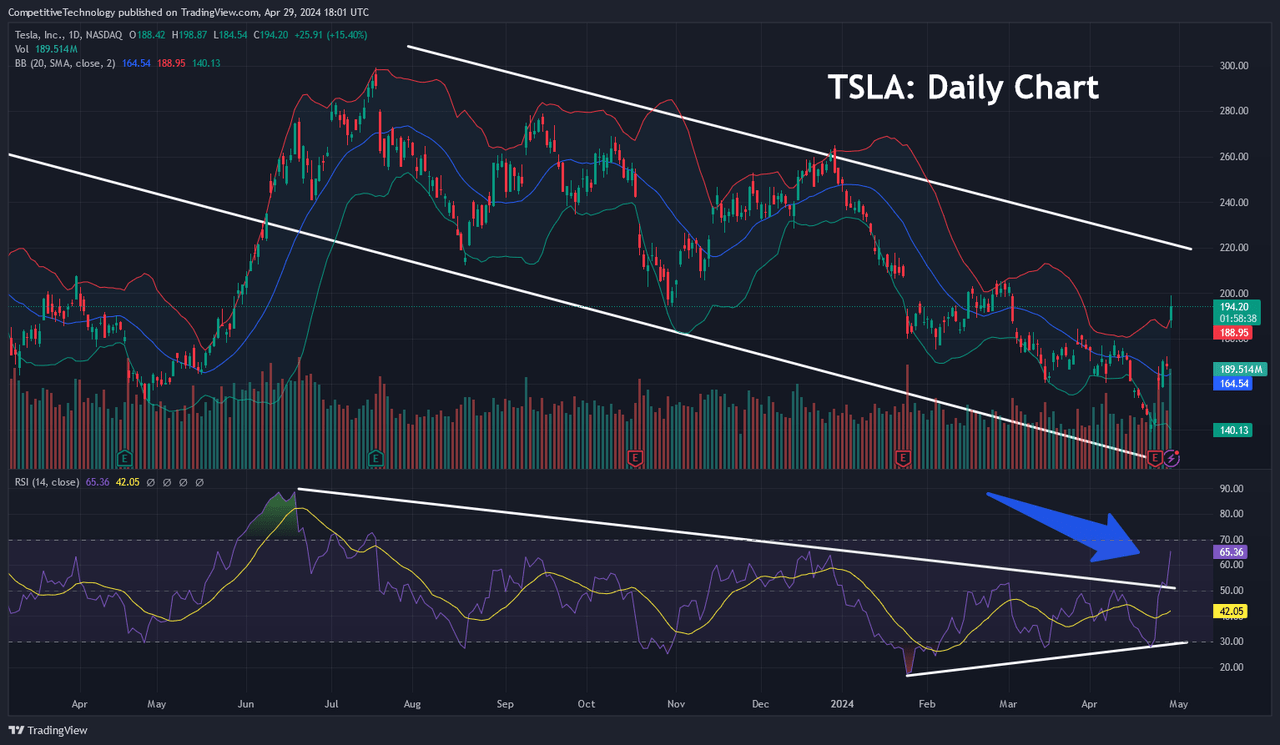
Task: Click the 240.00 price axis tick
Action: tap(1234, 202)
